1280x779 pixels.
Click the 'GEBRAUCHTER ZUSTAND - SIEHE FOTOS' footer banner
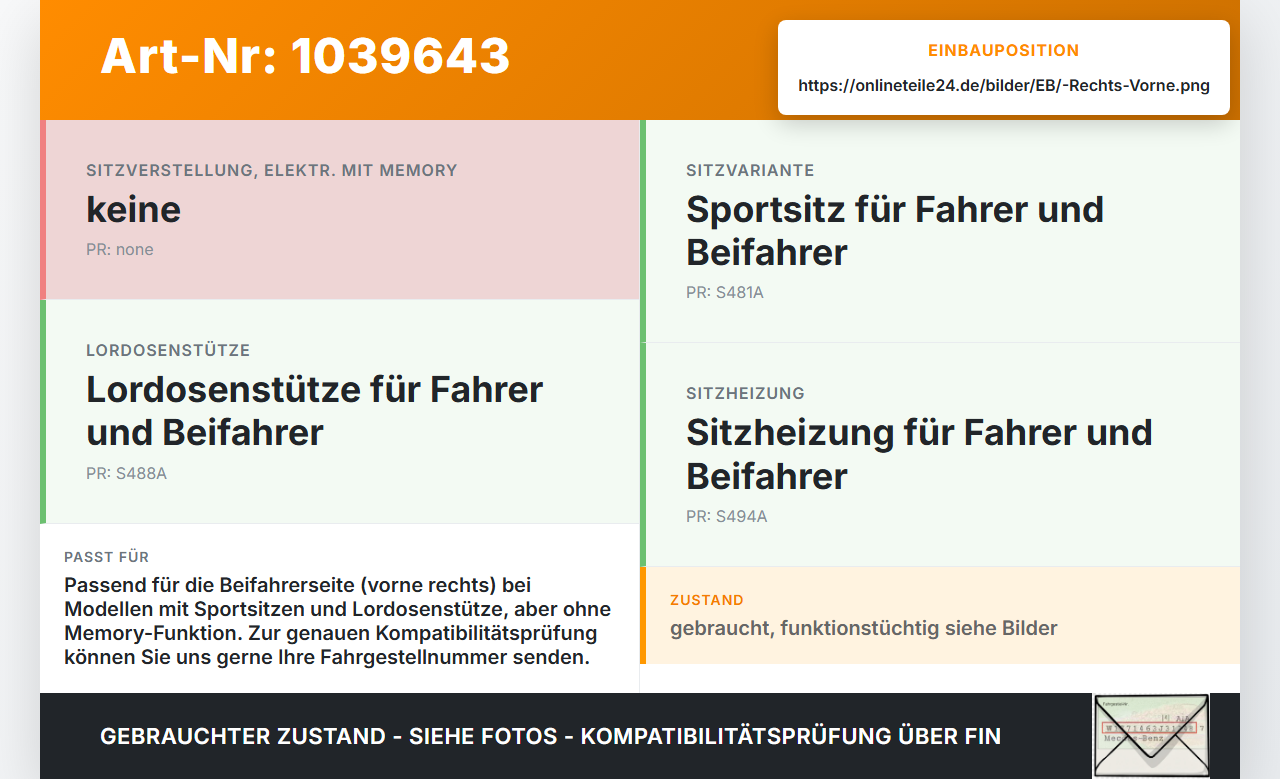click(x=550, y=736)
